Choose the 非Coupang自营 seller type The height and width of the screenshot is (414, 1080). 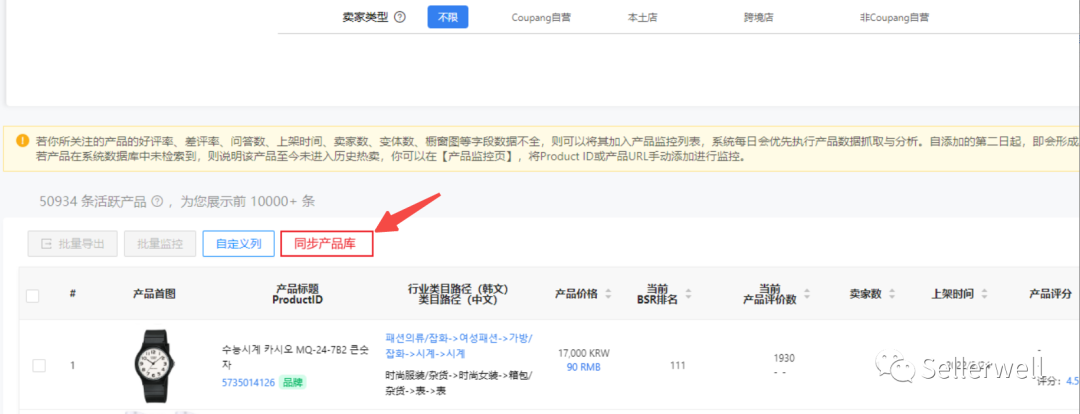click(894, 17)
